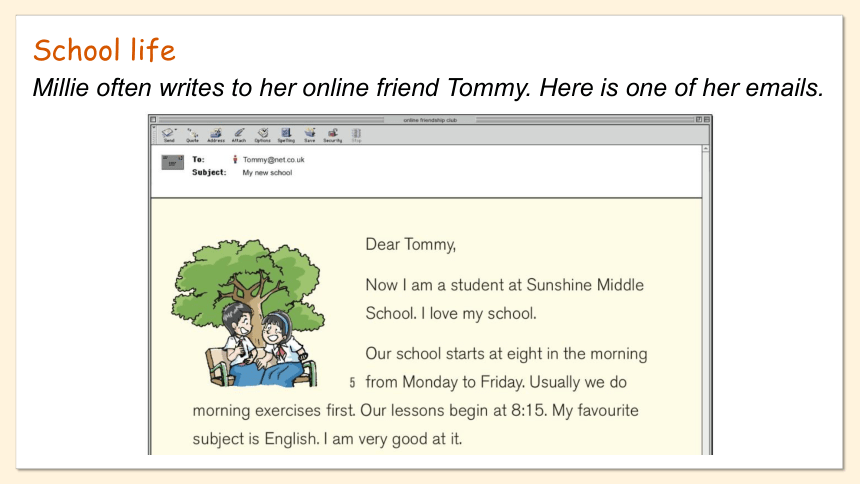Click the Save message icon

coord(310,134)
